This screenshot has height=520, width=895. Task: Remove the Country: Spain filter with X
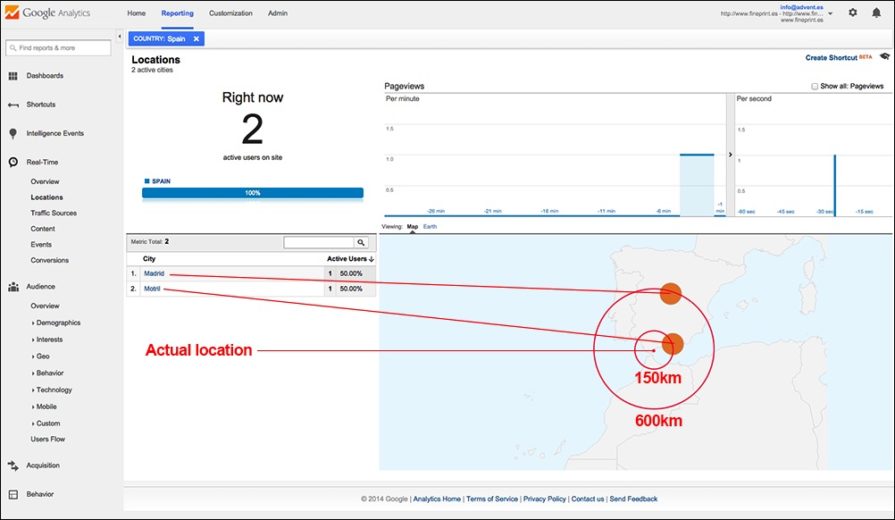[196, 39]
